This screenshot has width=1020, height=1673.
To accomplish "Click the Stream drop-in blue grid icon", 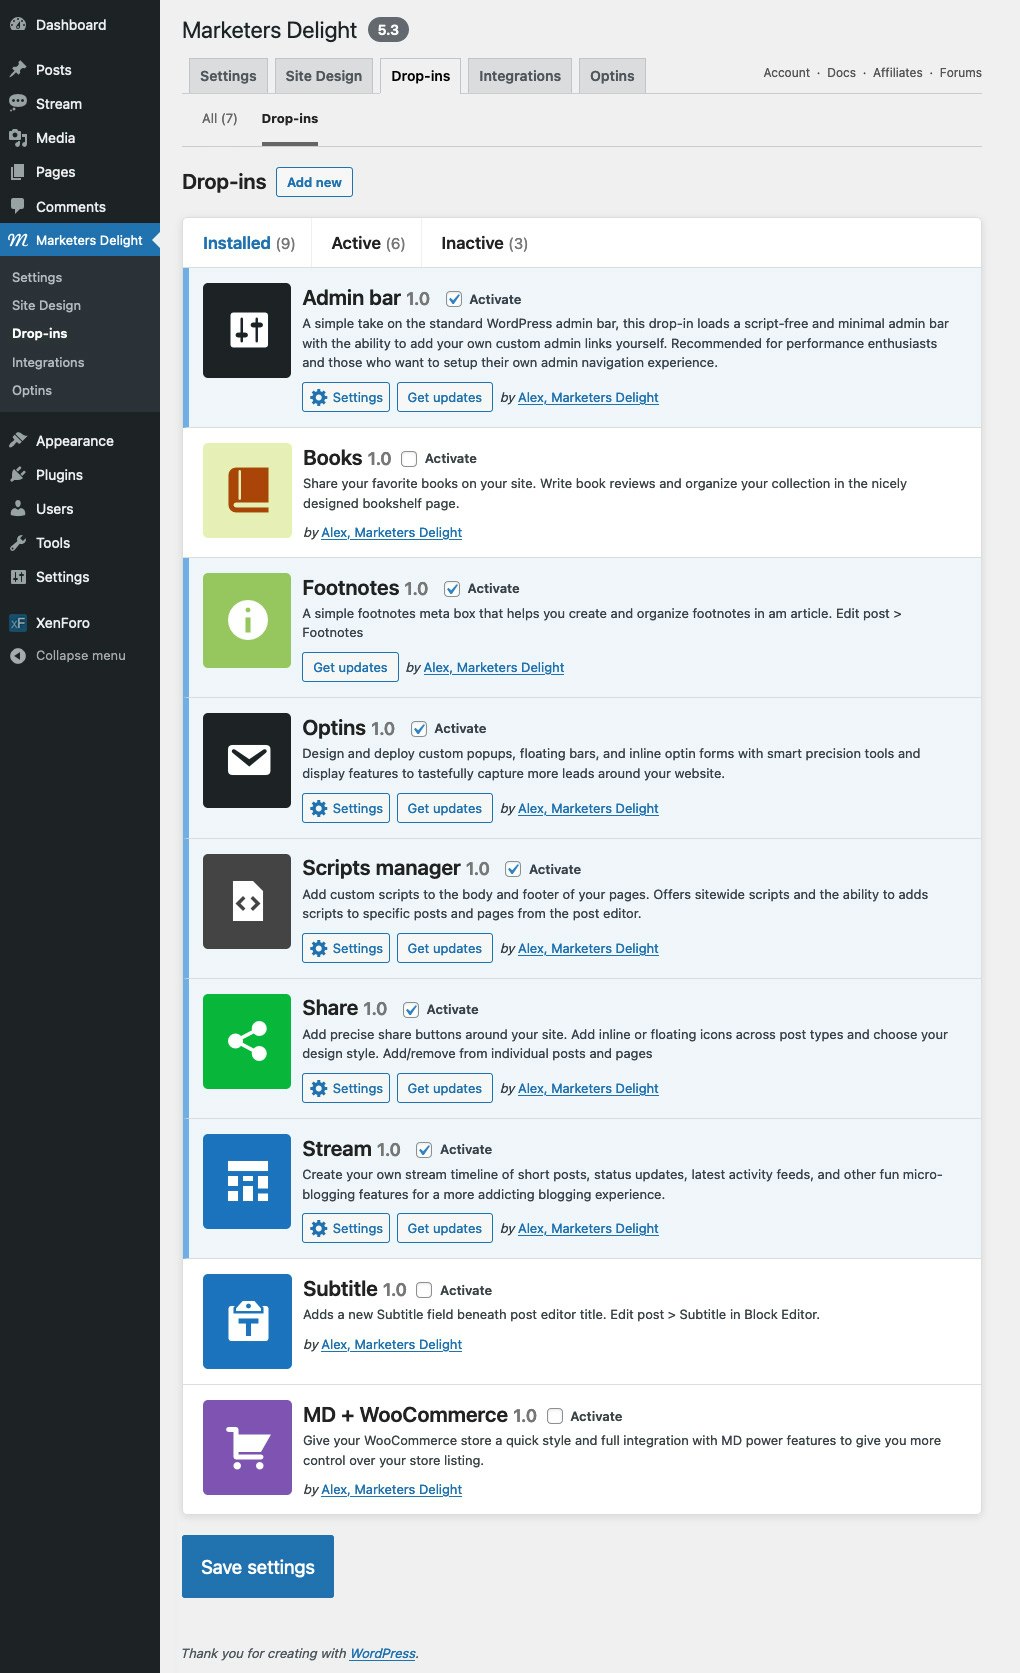I will [247, 1181].
